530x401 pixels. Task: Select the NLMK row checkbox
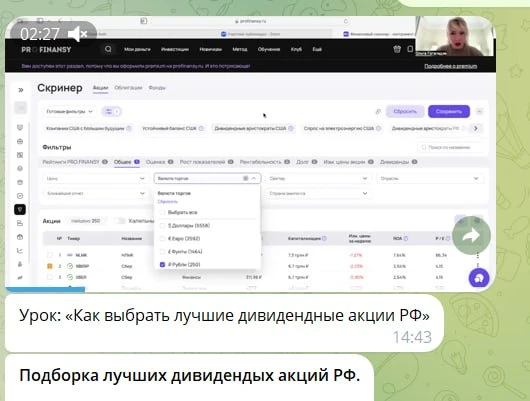click(50, 255)
